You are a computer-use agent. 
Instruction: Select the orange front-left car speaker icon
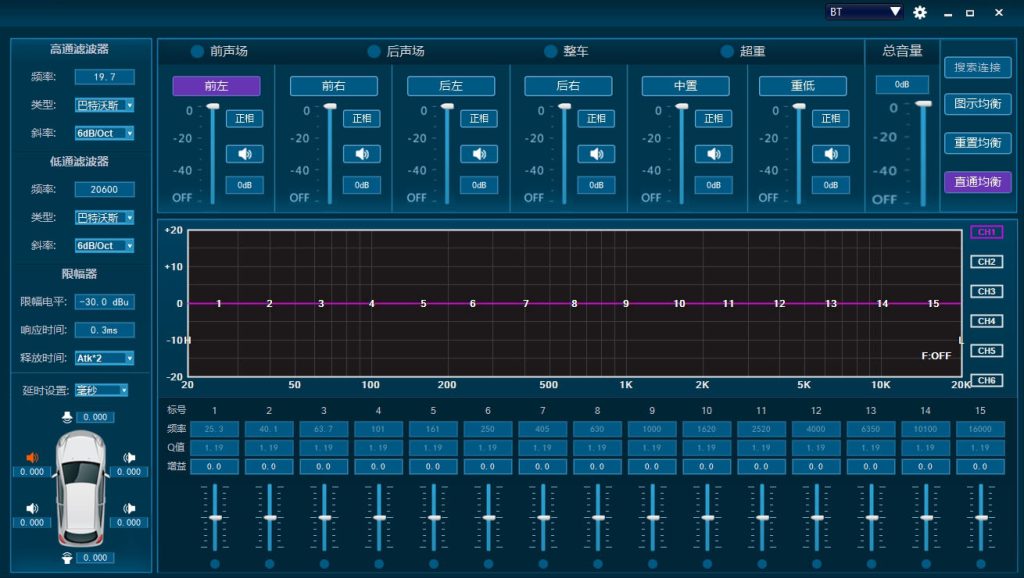[x=32, y=457]
